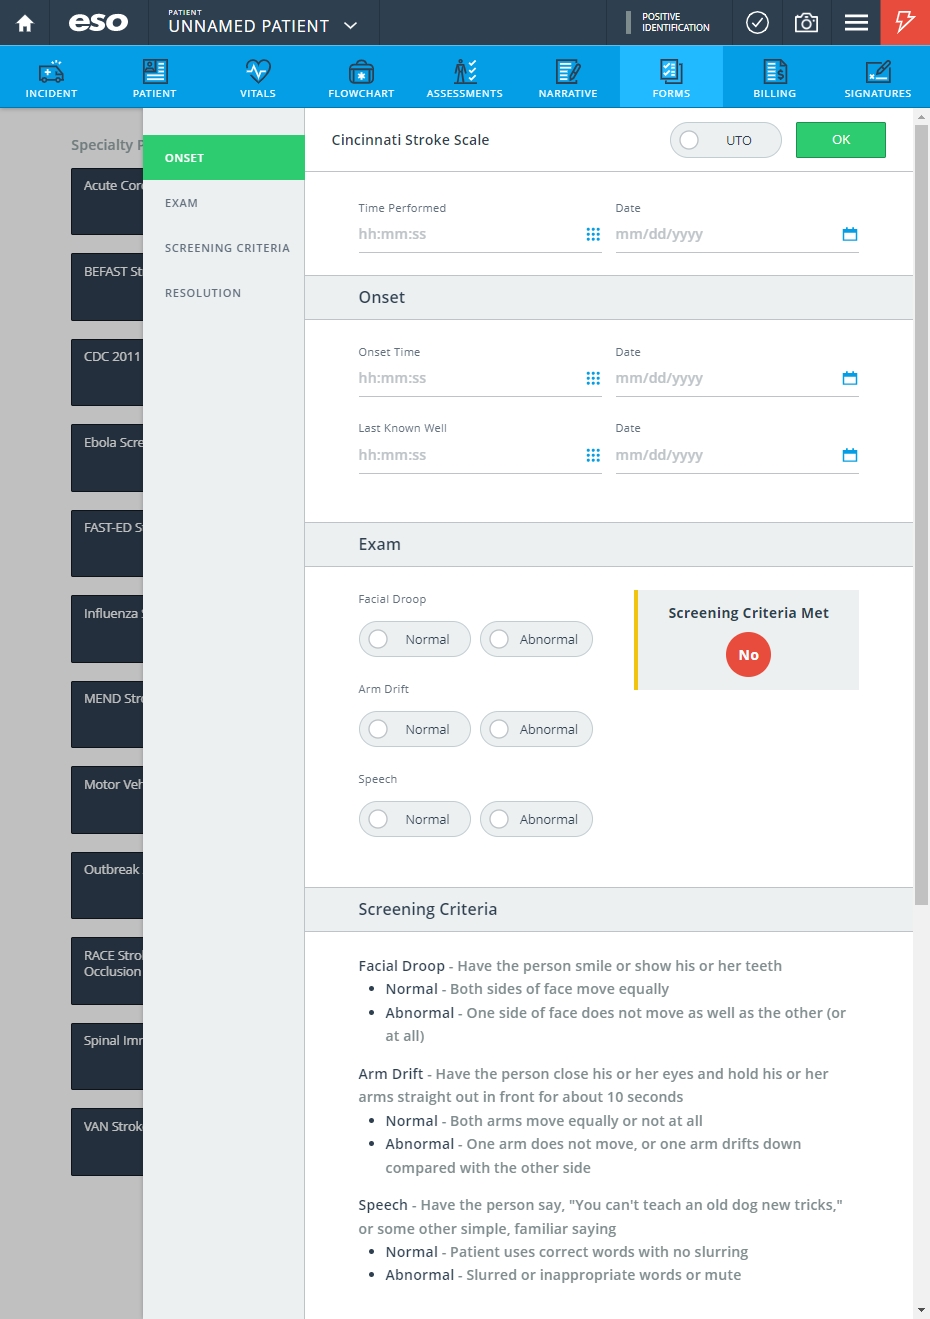The image size is (930, 1319).
Task: Jump to the Onset section
Action: [224, 158]
